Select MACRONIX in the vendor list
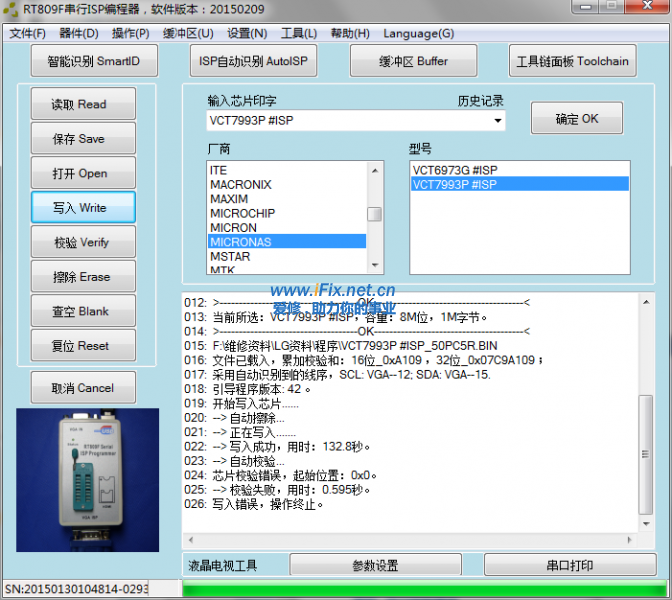Image resolution: width=672 pixels, height=600 pixels. (x=287, y=184)
